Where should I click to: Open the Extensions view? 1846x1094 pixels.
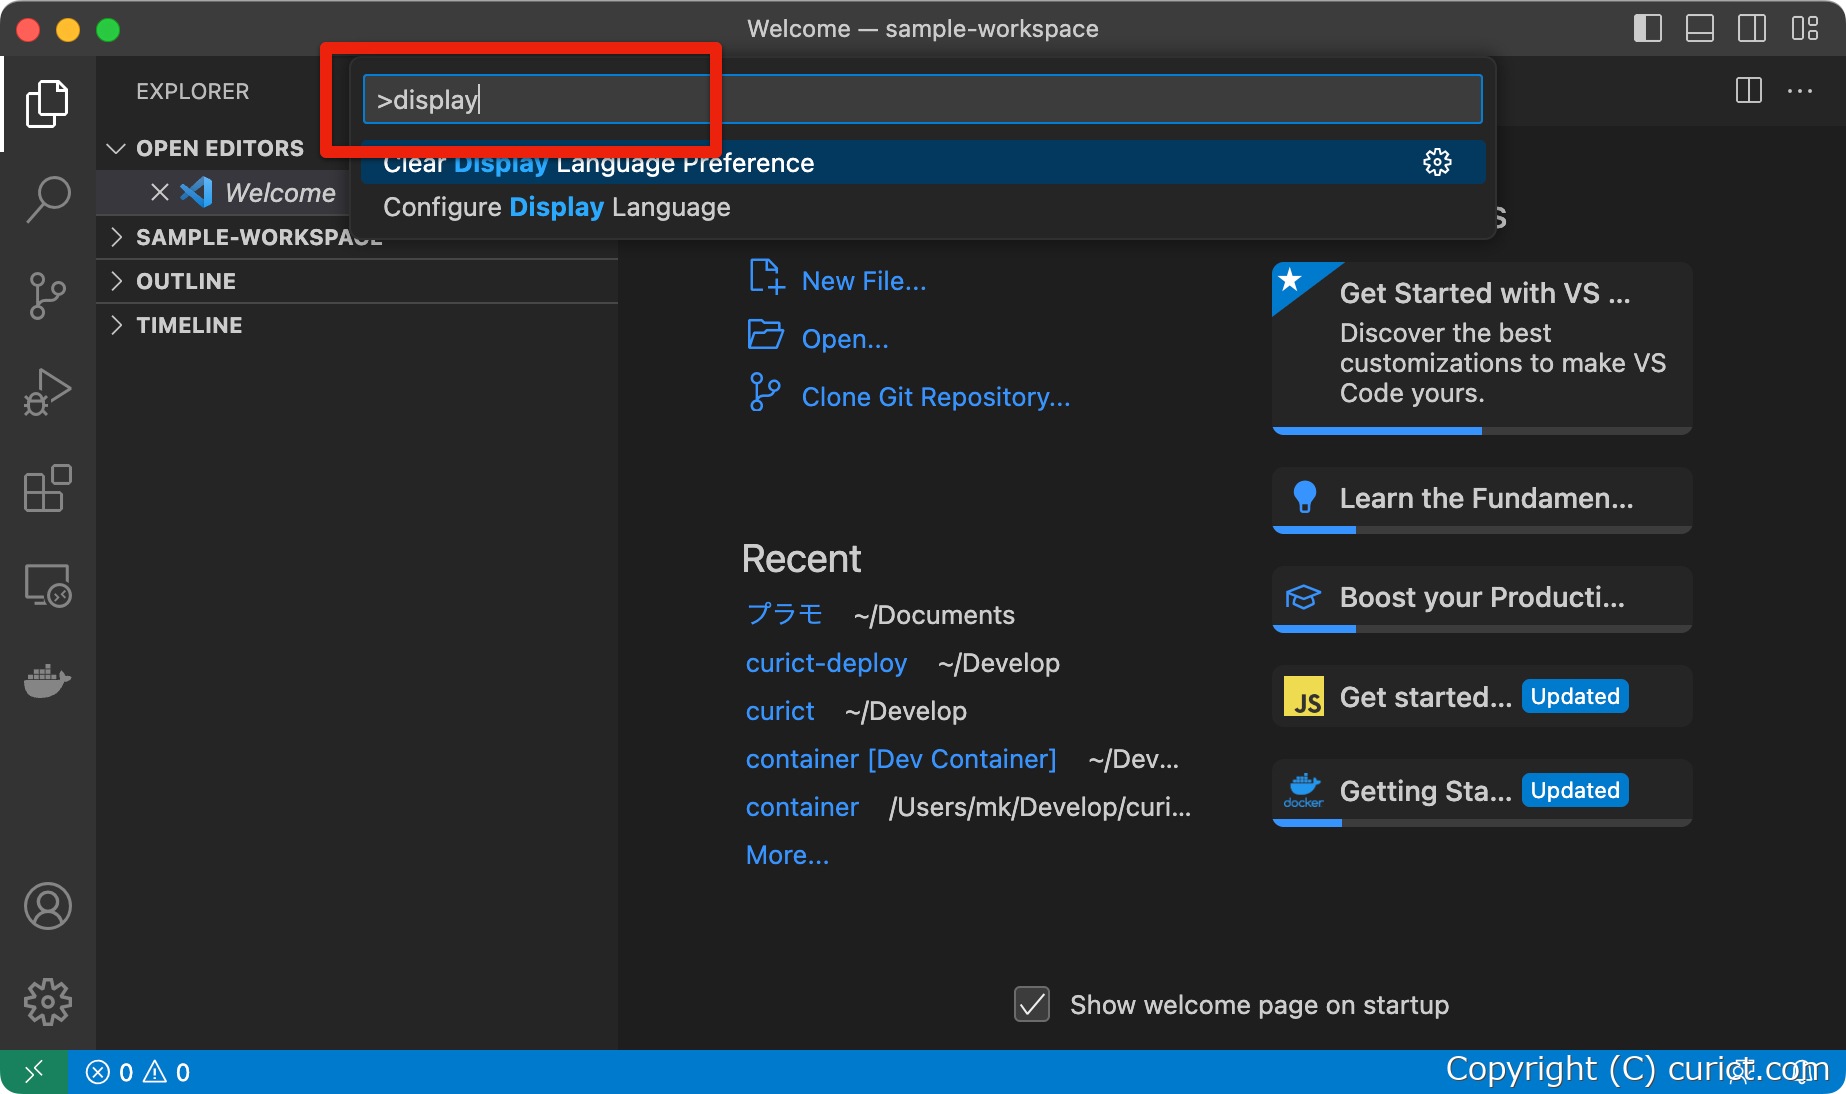(x=47, y=489)
